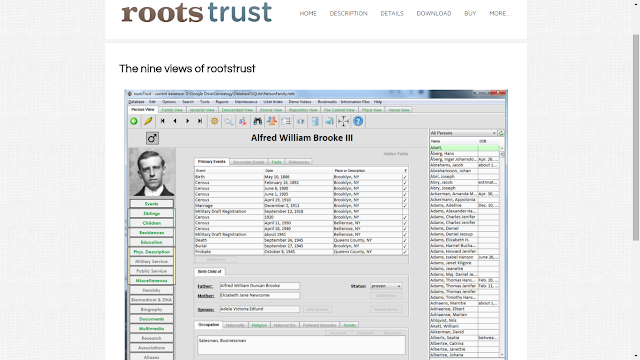Click the rootstrust logo
The image size is (640, 360).
coord(197,12)
